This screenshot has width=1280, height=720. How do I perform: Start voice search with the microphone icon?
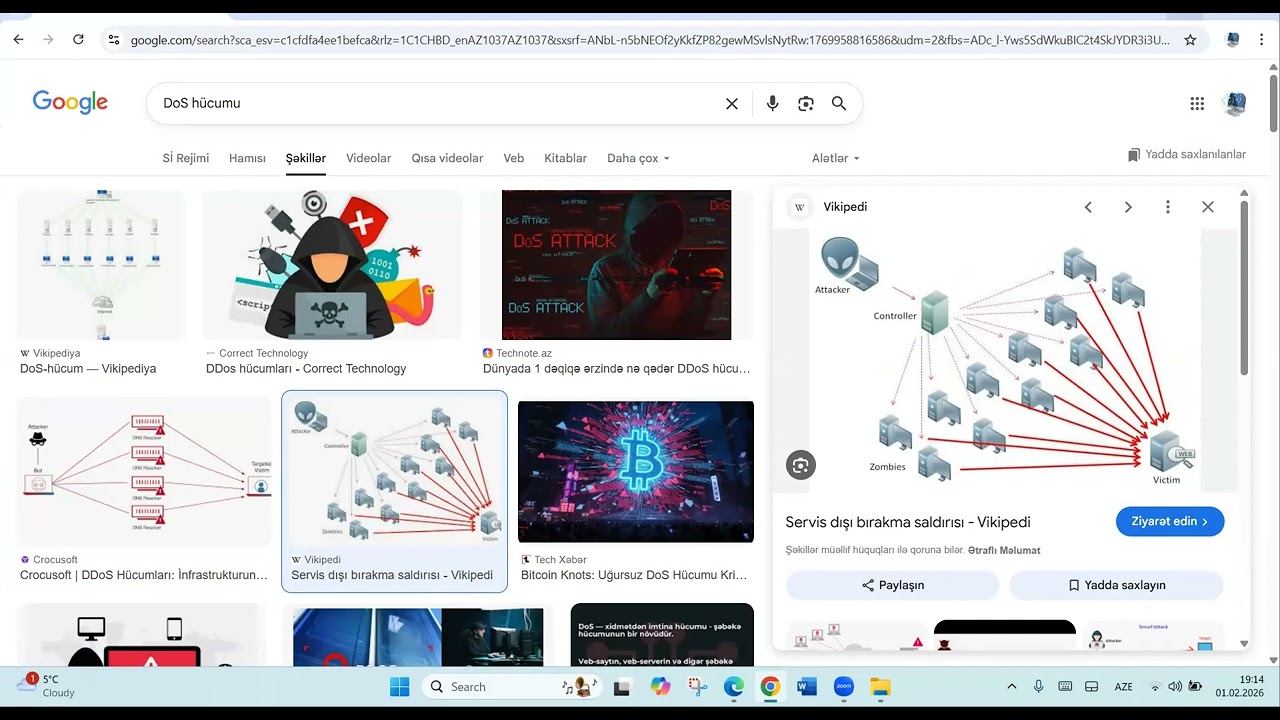tap(772, 103)
